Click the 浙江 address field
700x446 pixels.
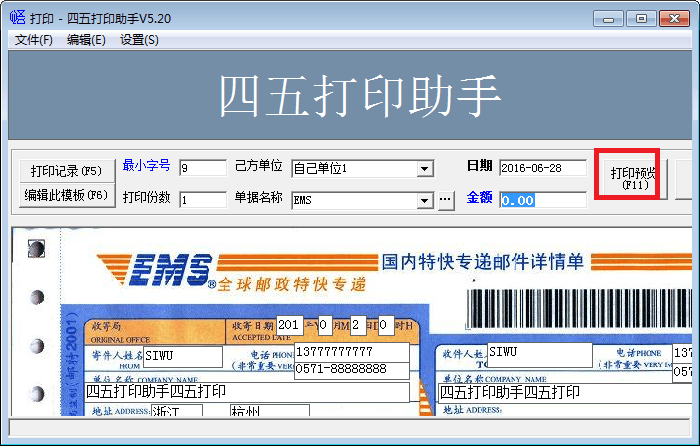(177, 410)
